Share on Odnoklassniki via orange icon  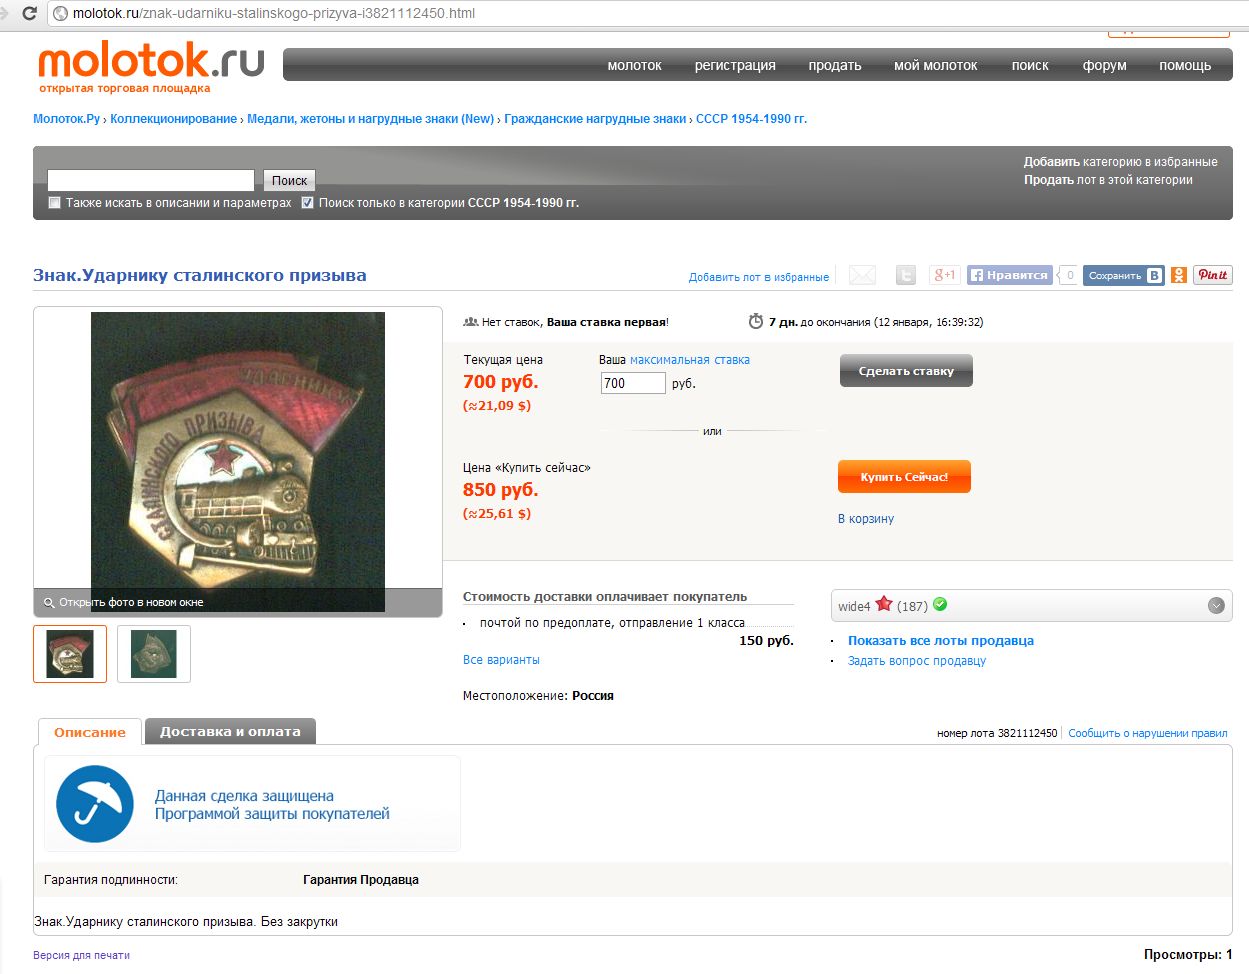click(x=1179, y=275)
